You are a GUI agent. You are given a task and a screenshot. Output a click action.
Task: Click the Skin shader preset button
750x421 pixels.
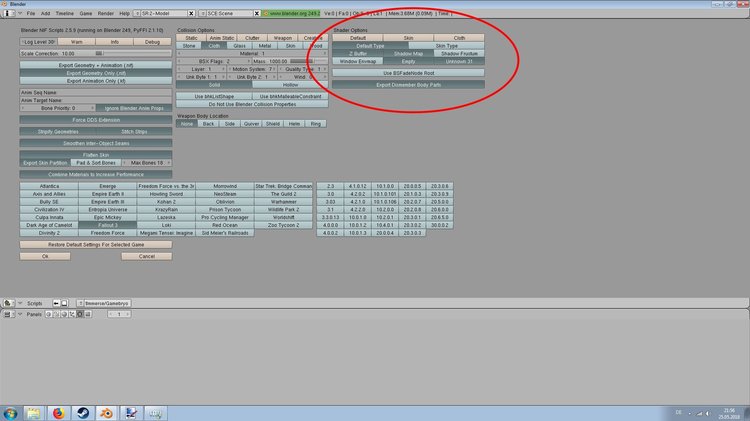coord(408,38)
